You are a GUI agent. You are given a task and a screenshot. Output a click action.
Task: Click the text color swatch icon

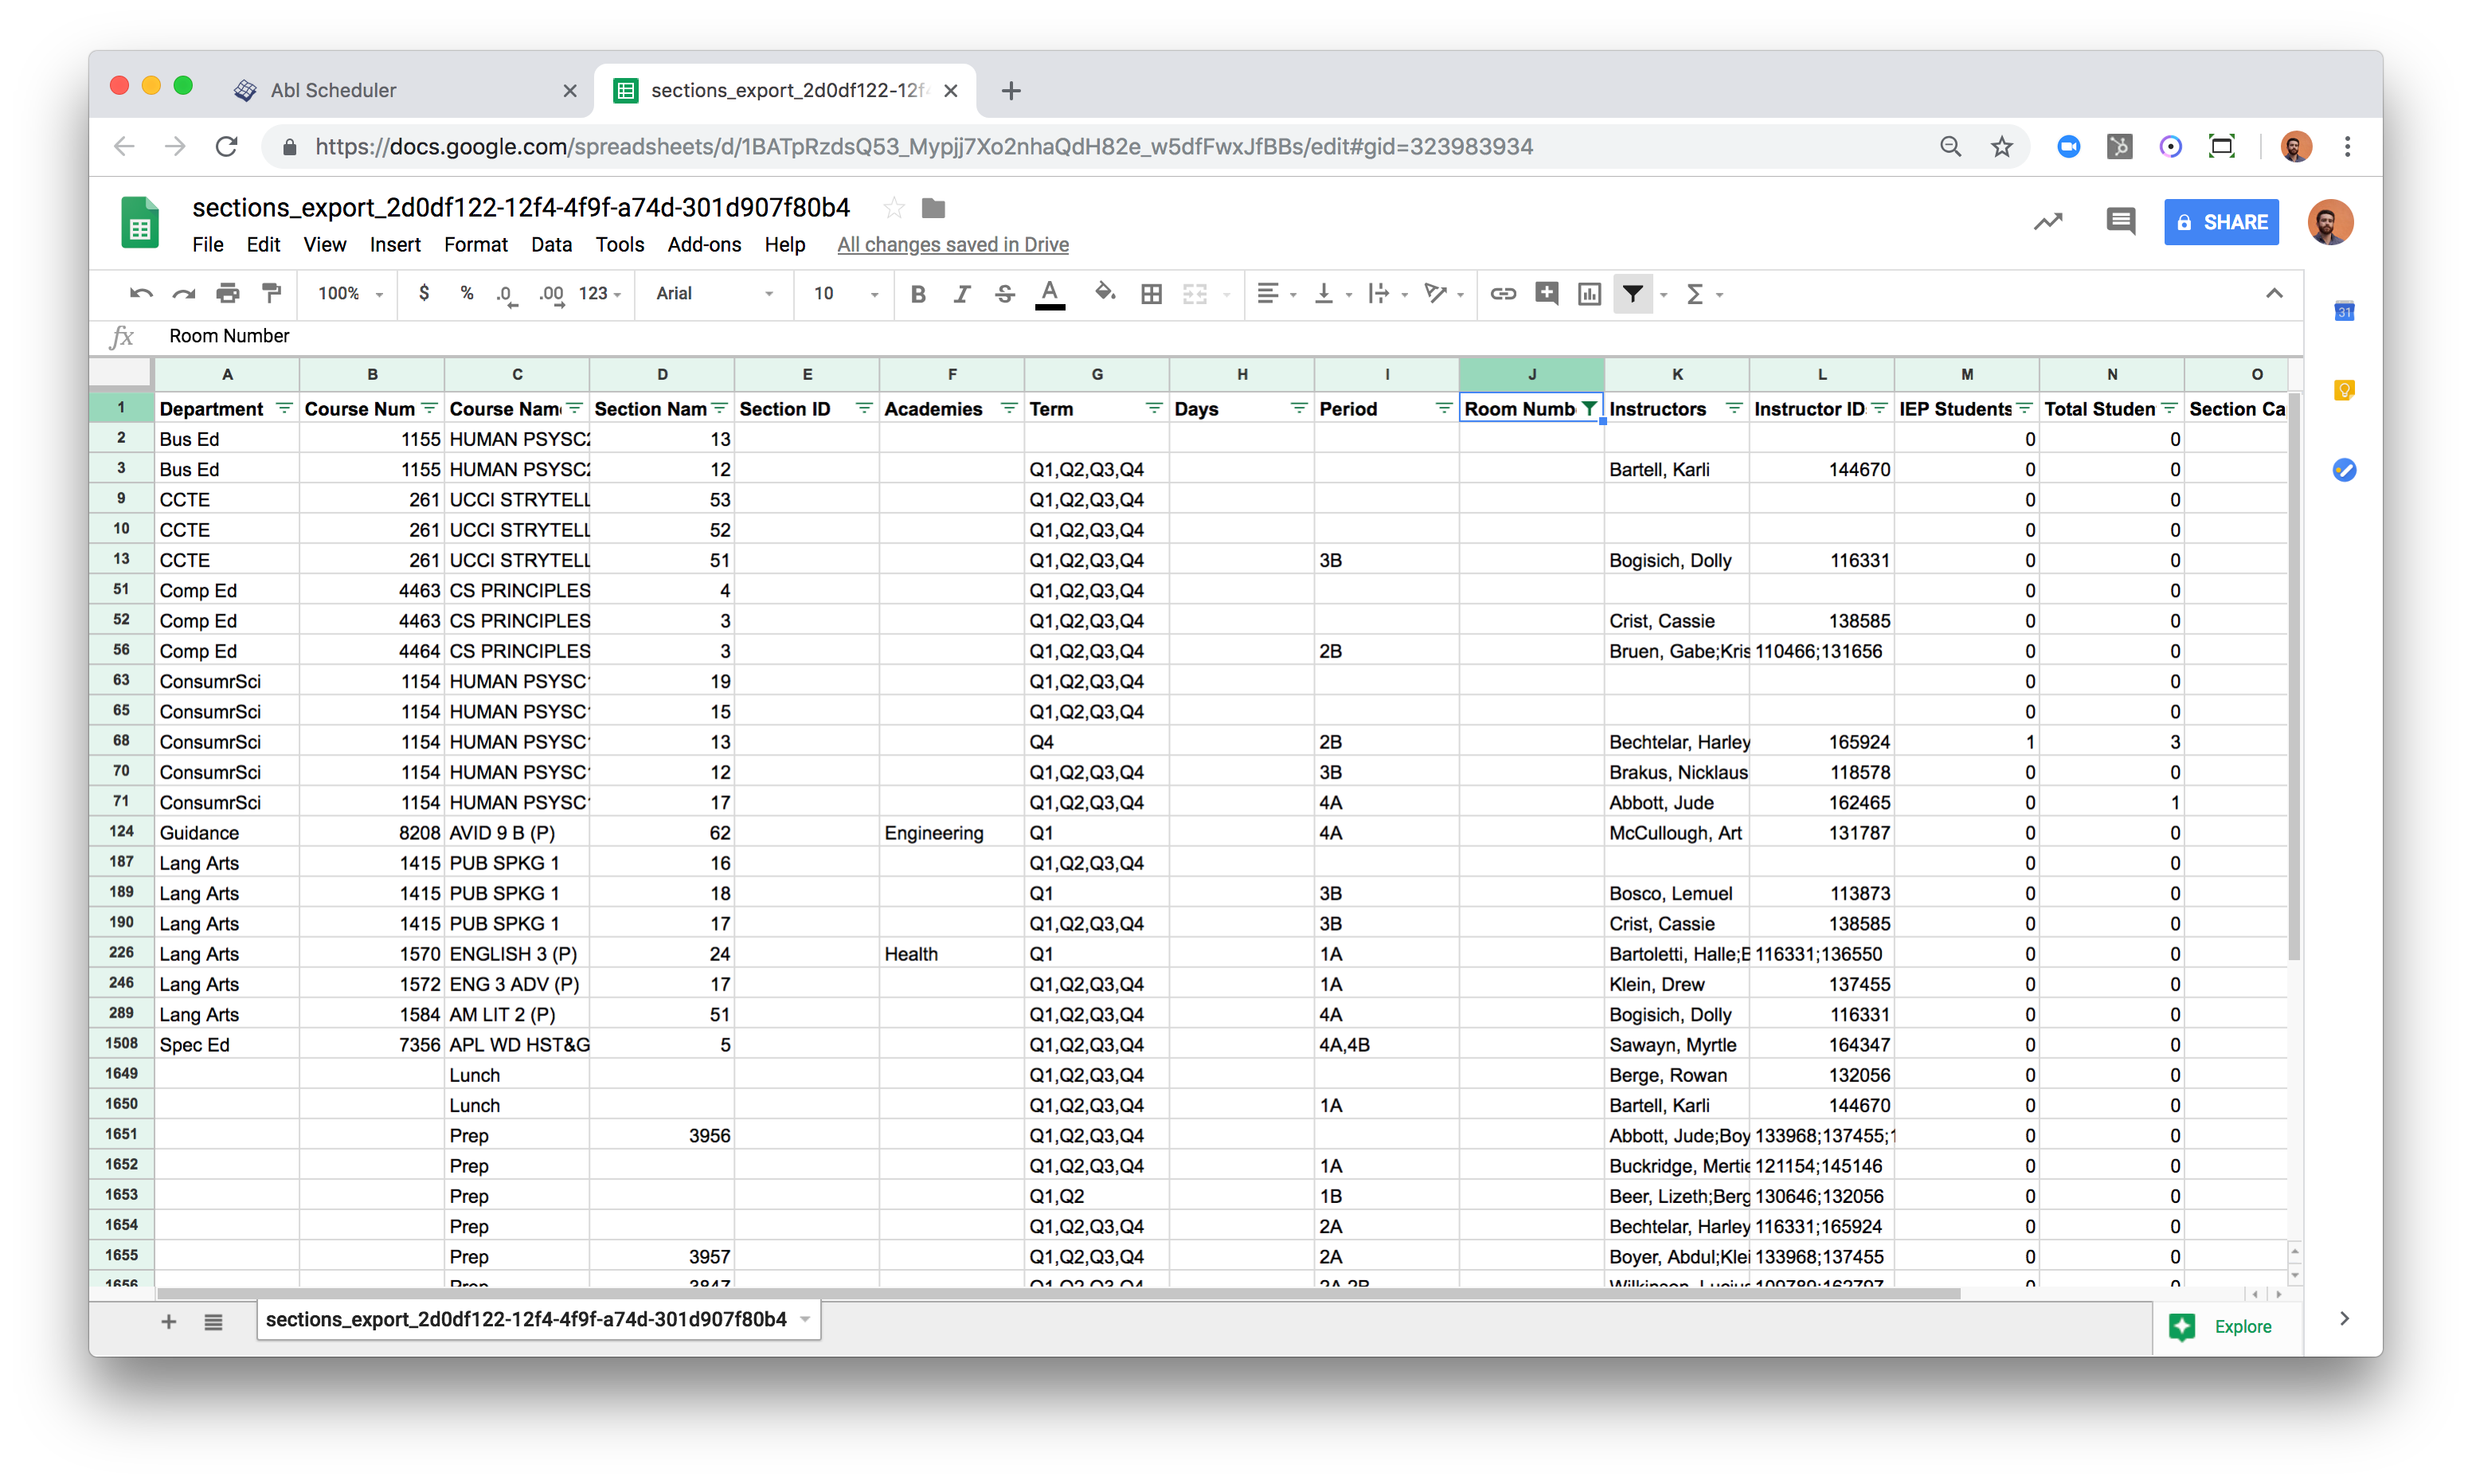pos(1049,293)
